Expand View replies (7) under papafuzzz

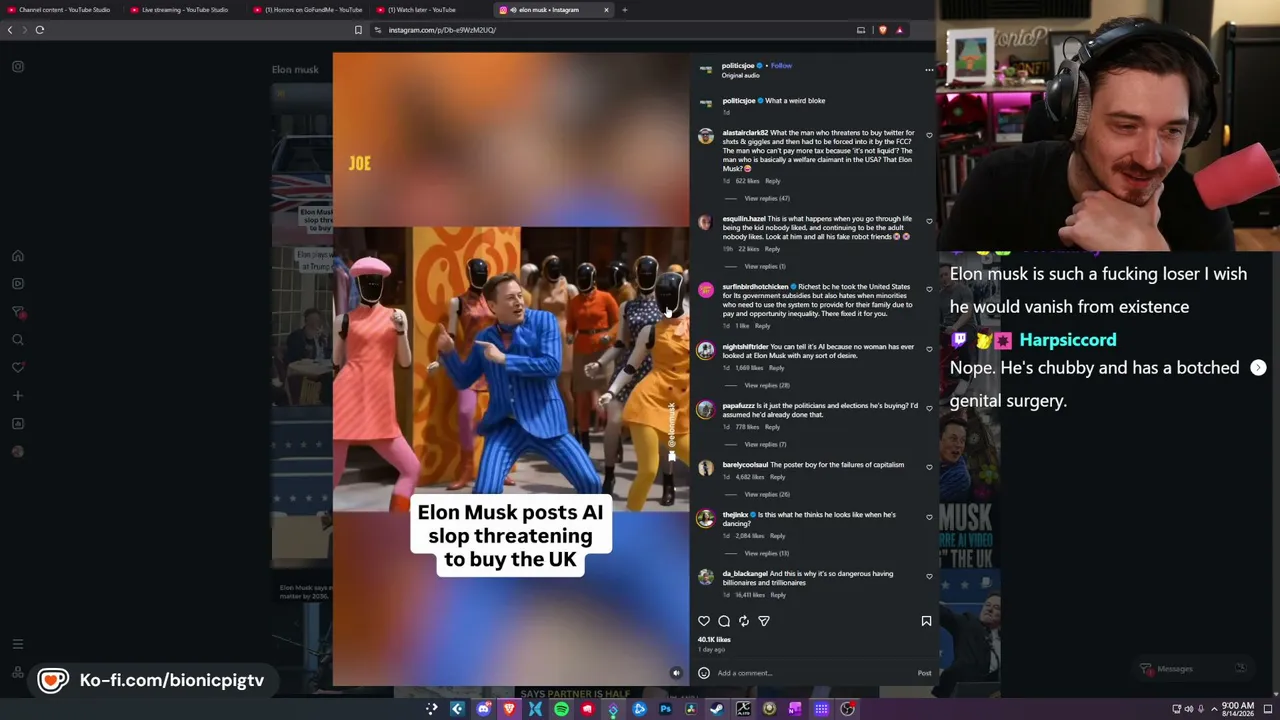pos(765,444)
